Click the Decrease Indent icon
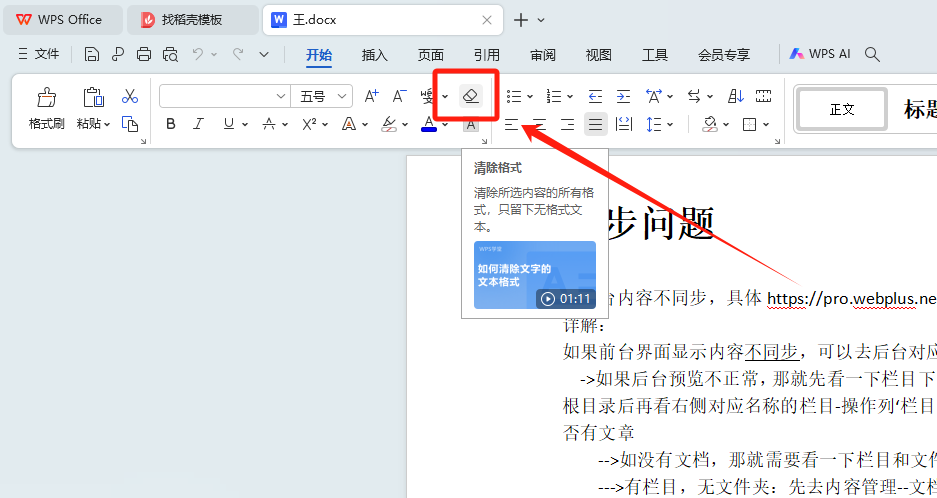The height and width of the screenshot is (498, 937). coord(595,96)
